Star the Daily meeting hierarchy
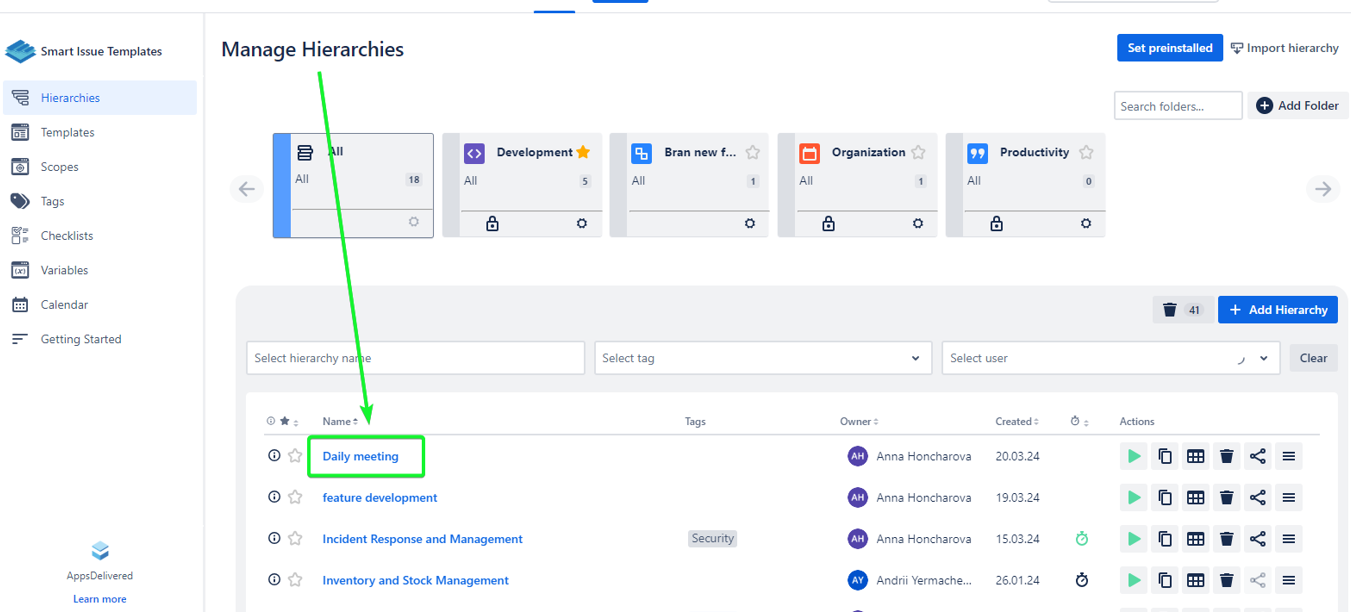The width and height of the screenshot is (1351, 612). point(295,456)
